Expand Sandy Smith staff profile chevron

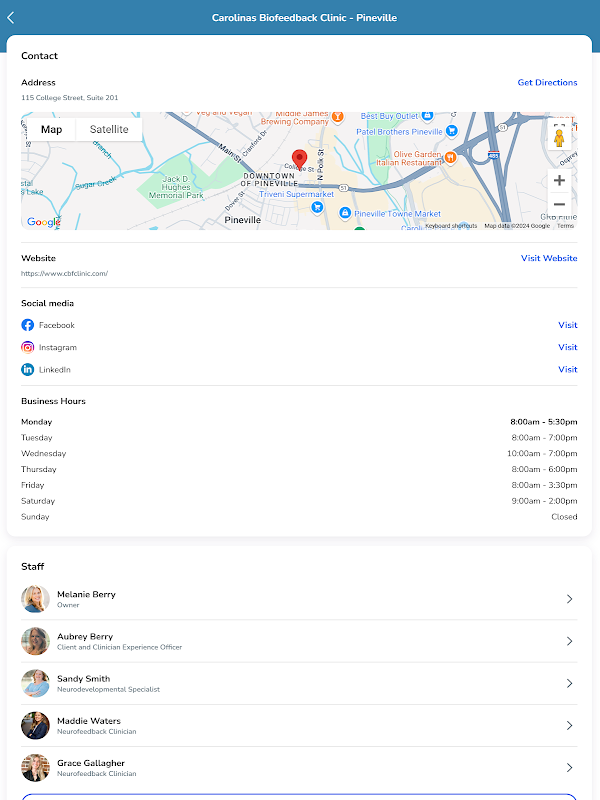click(569, 684)
